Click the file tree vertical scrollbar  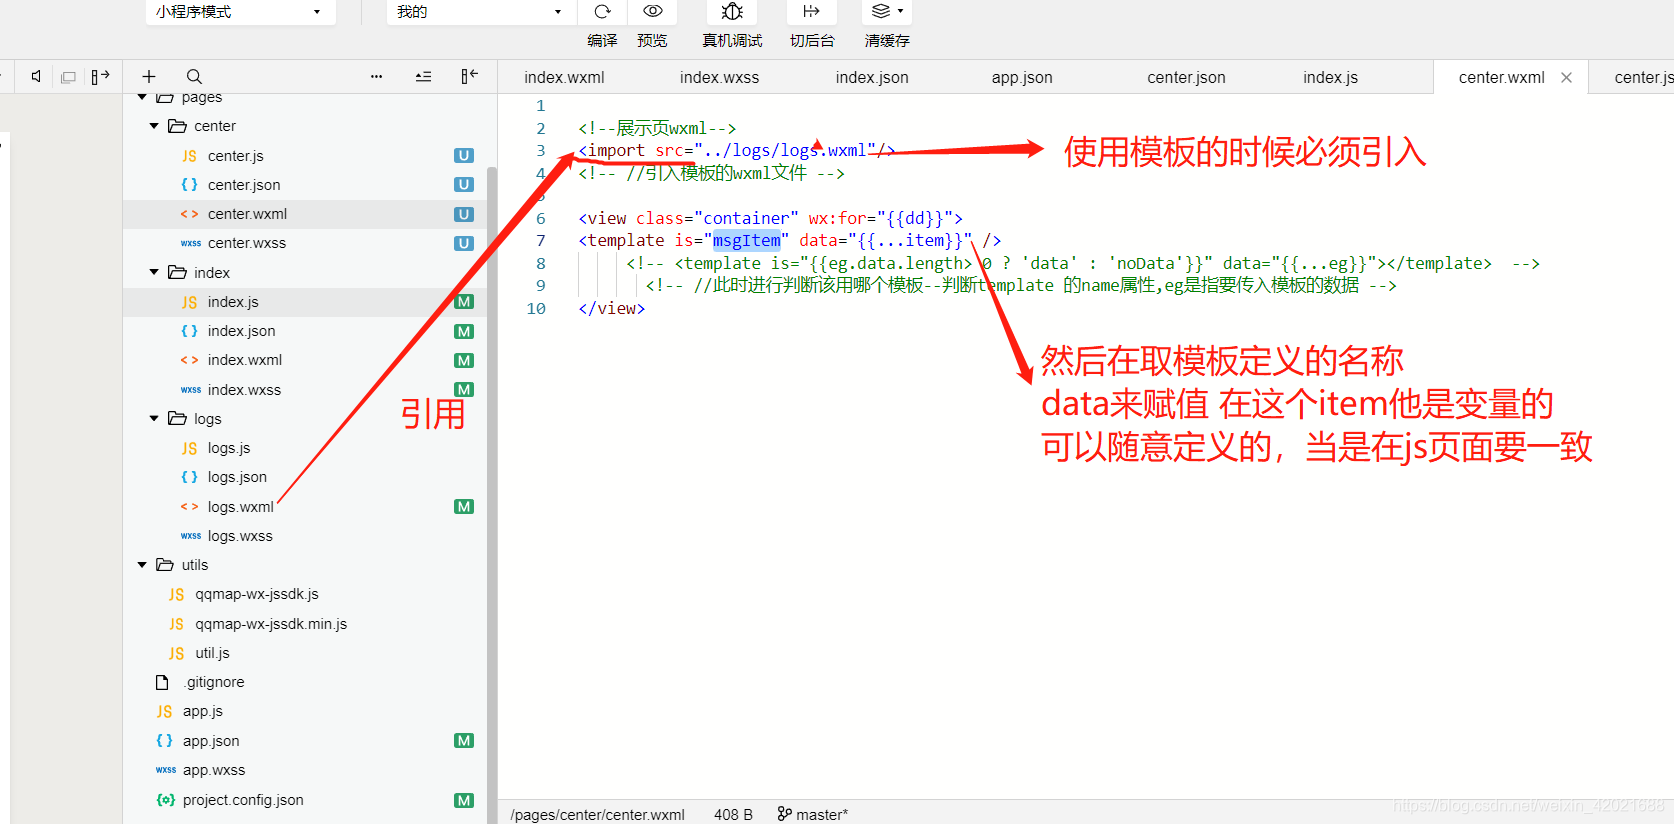[492, 494]
